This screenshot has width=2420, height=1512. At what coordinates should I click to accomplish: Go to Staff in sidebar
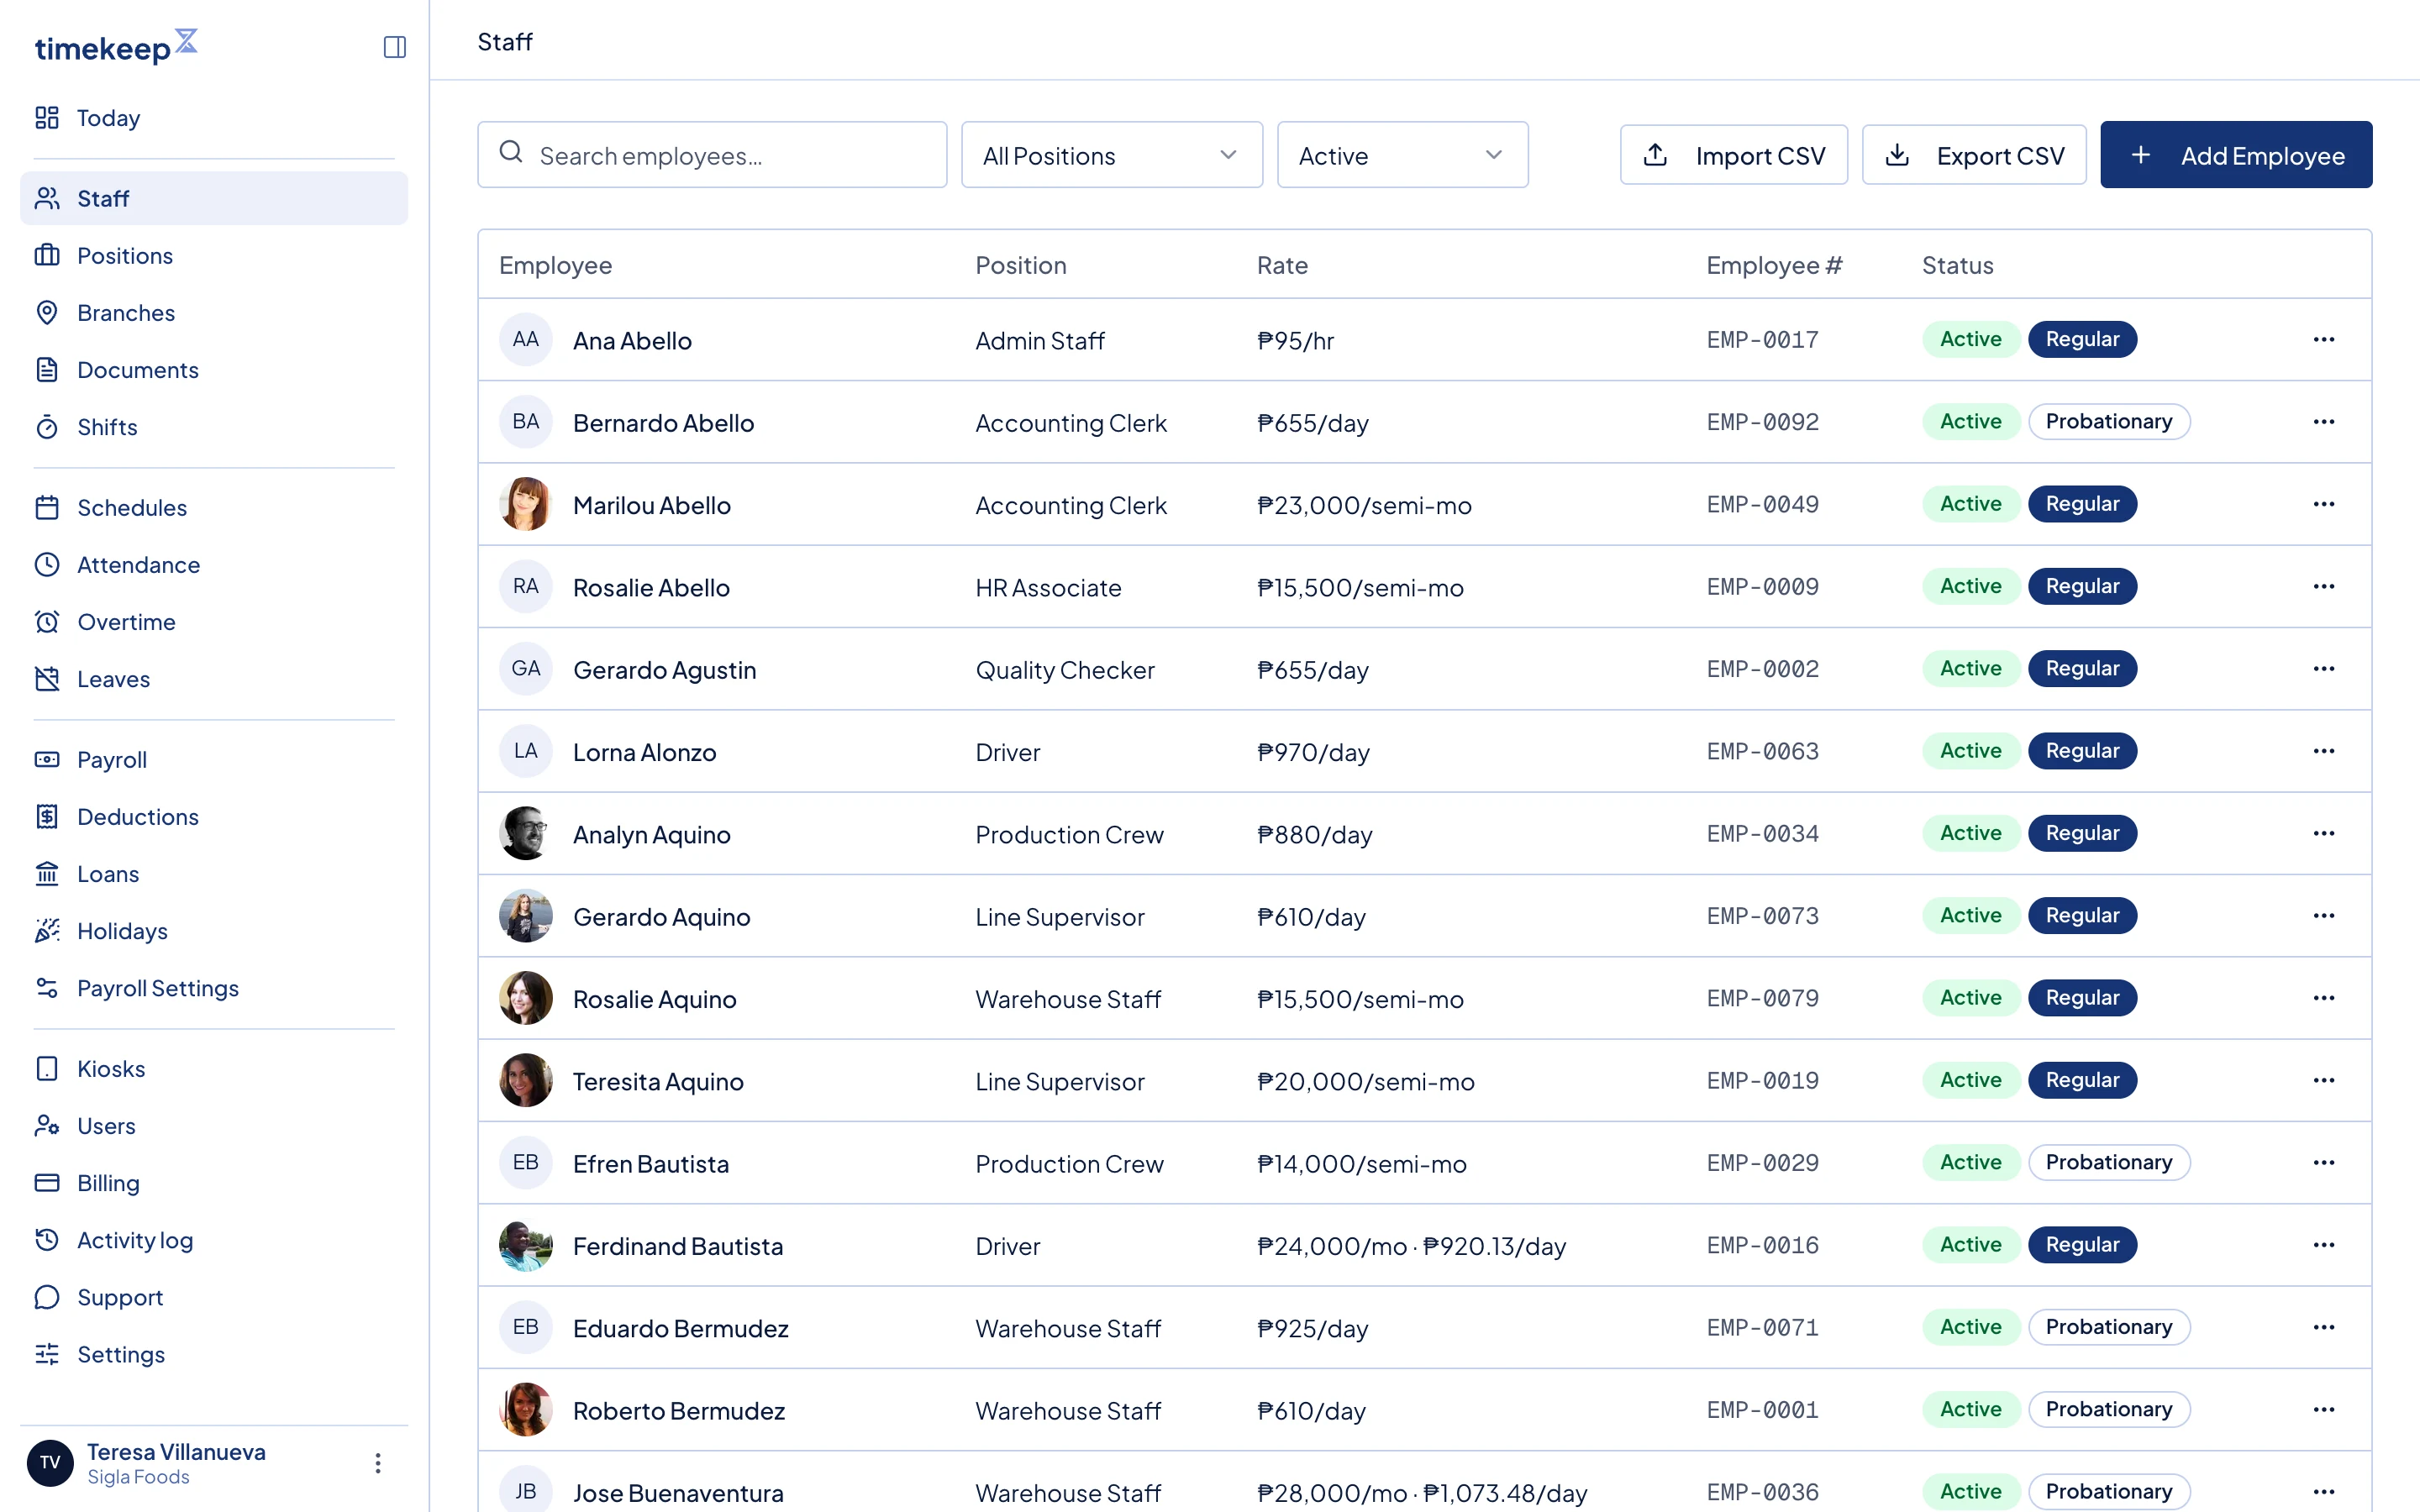(x=214, y=198)
